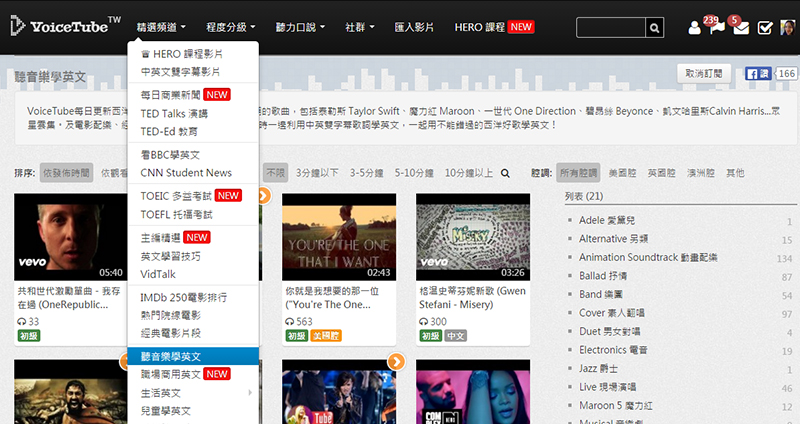Click the search icon after duration filters
Image resolution: width=800 pixels, height=424 pixels.
coord(505,173)
